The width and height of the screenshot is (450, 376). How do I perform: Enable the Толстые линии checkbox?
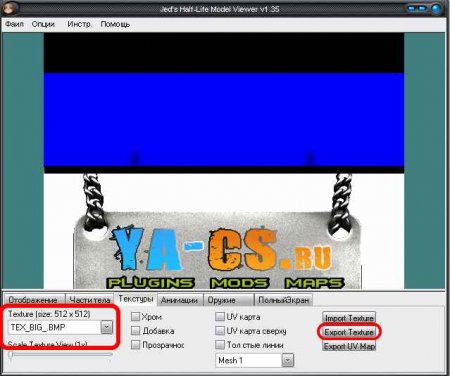(220, 345)
